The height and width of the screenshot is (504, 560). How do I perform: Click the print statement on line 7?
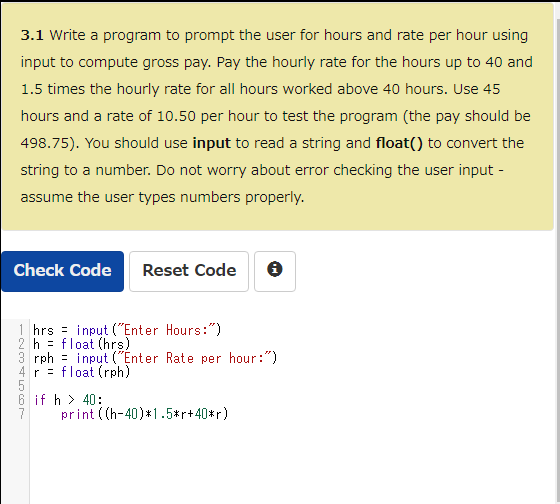(x=144, y=414)
